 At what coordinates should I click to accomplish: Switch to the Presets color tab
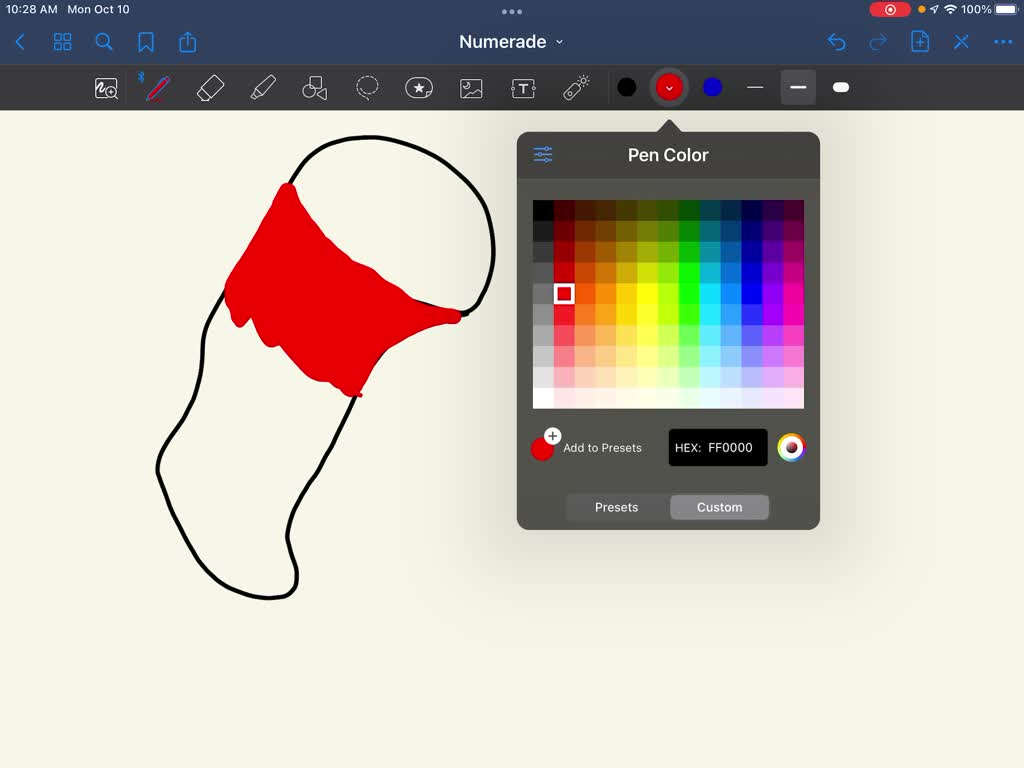pyautogui.click(x=616, y=507)
